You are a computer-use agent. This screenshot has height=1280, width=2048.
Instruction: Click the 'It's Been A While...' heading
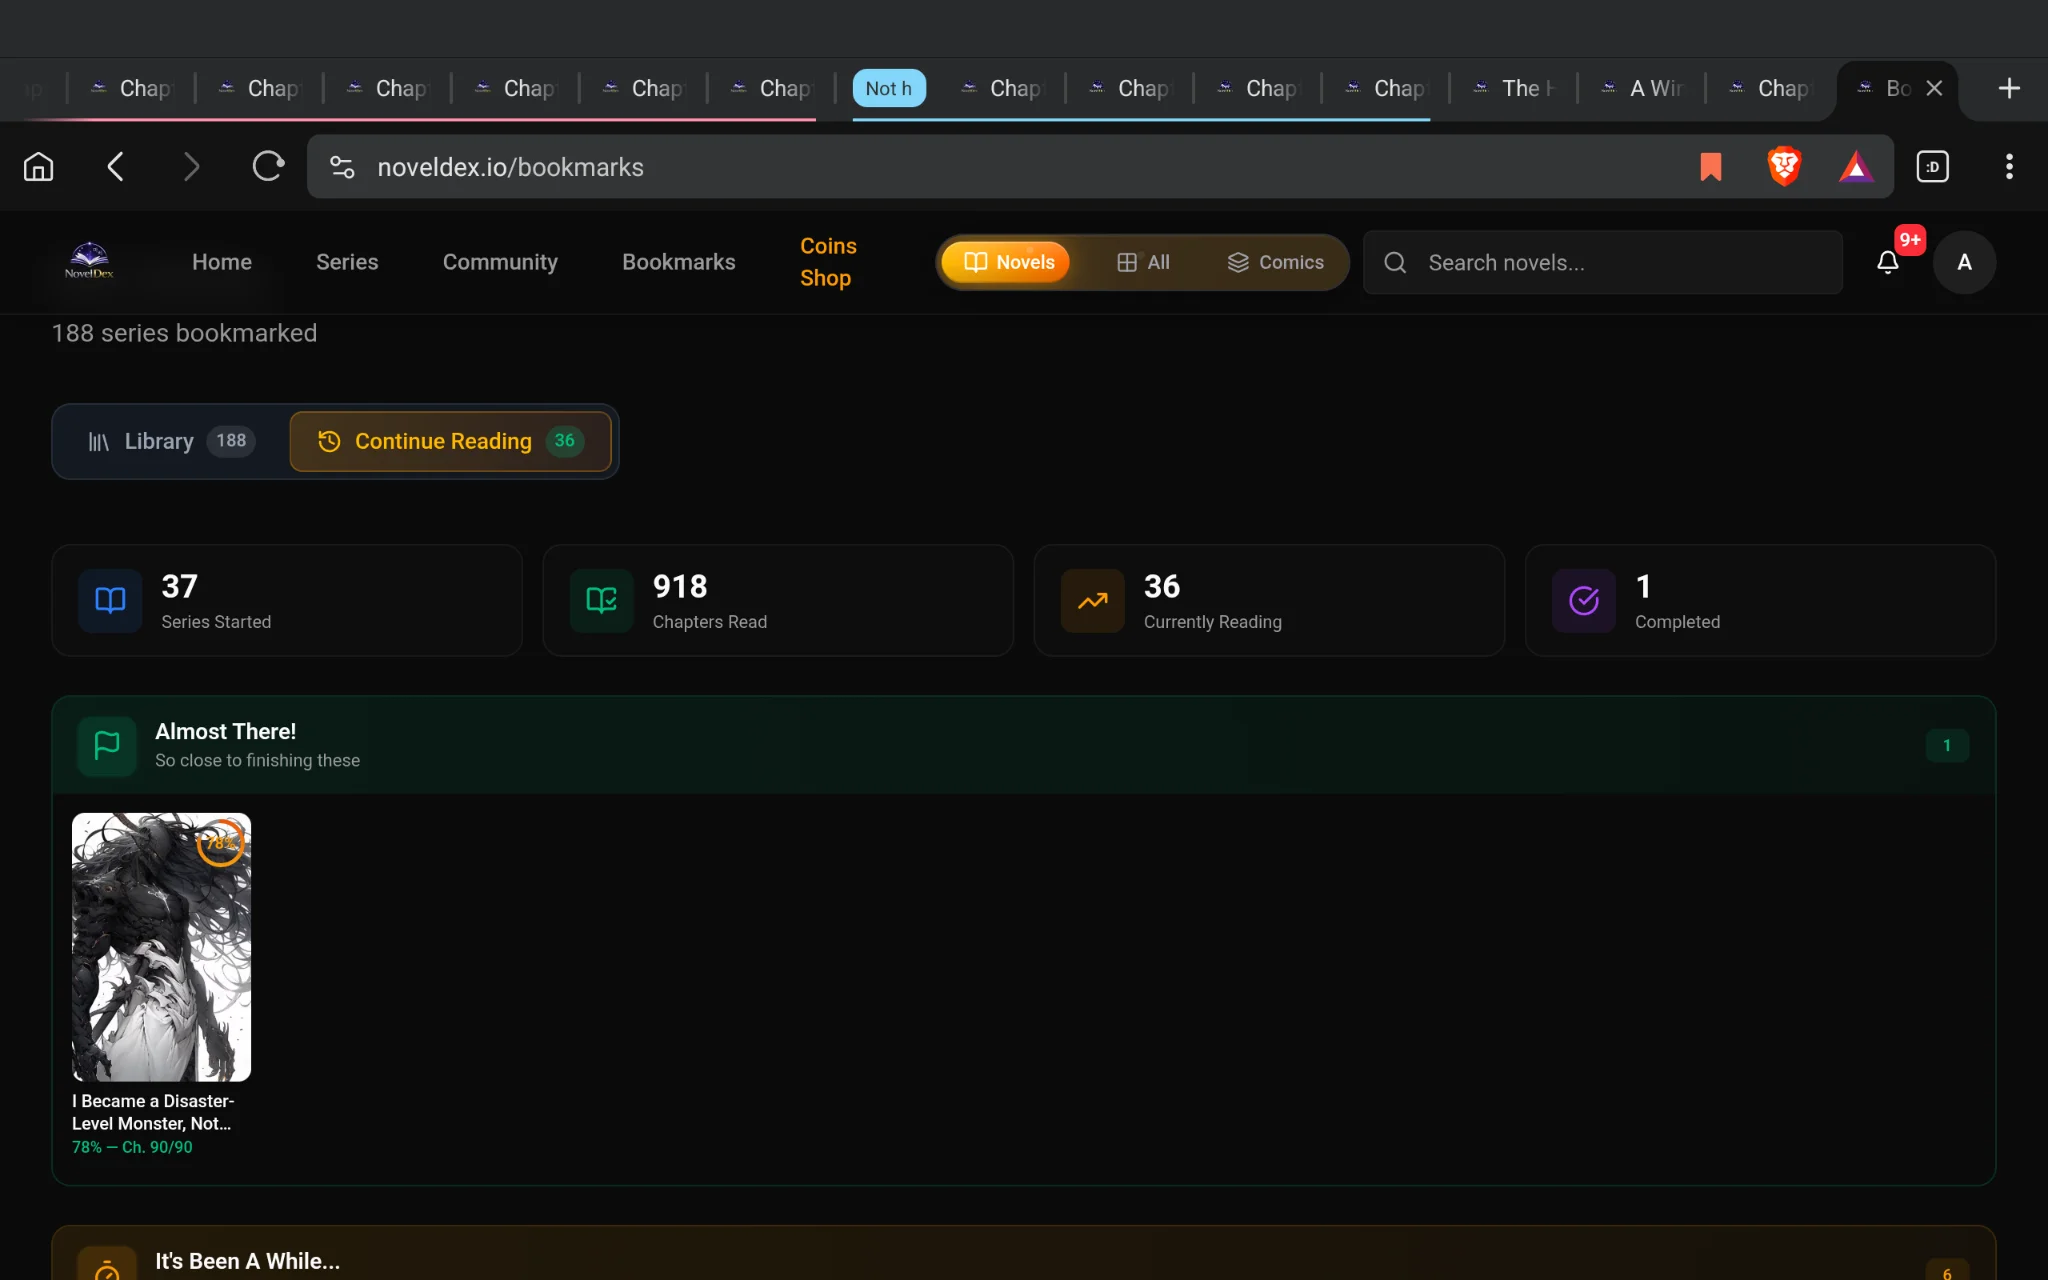(247, 1261)
